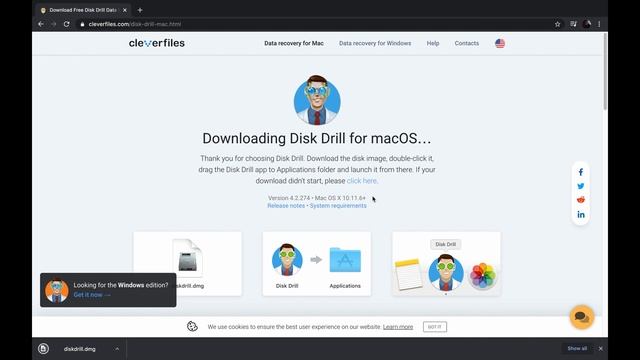Image resolution: width=640 pixels, height=360 pixels.
Task: Click the address bar URL field
Action: click(314, 24)
